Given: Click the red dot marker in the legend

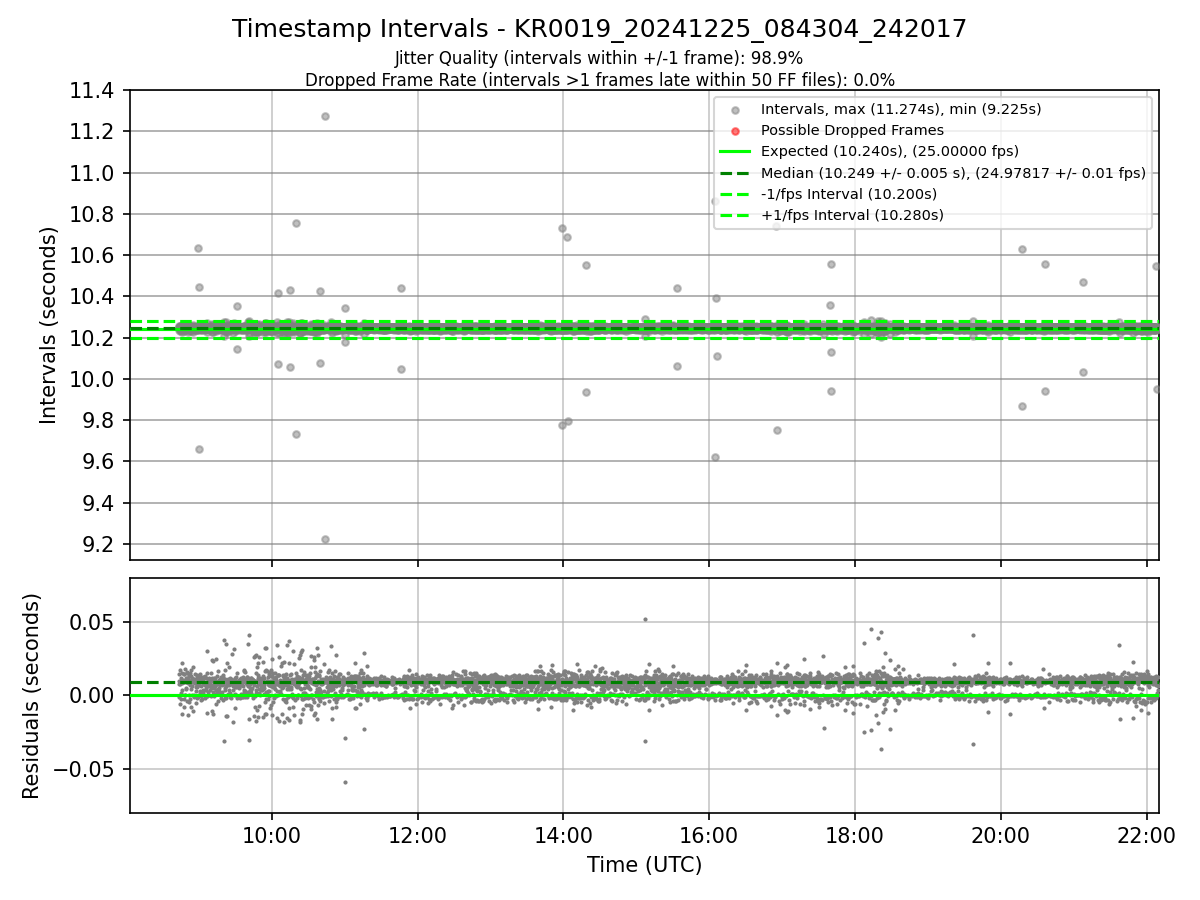Looking at the screenshot, I should (x=735, y=131).
